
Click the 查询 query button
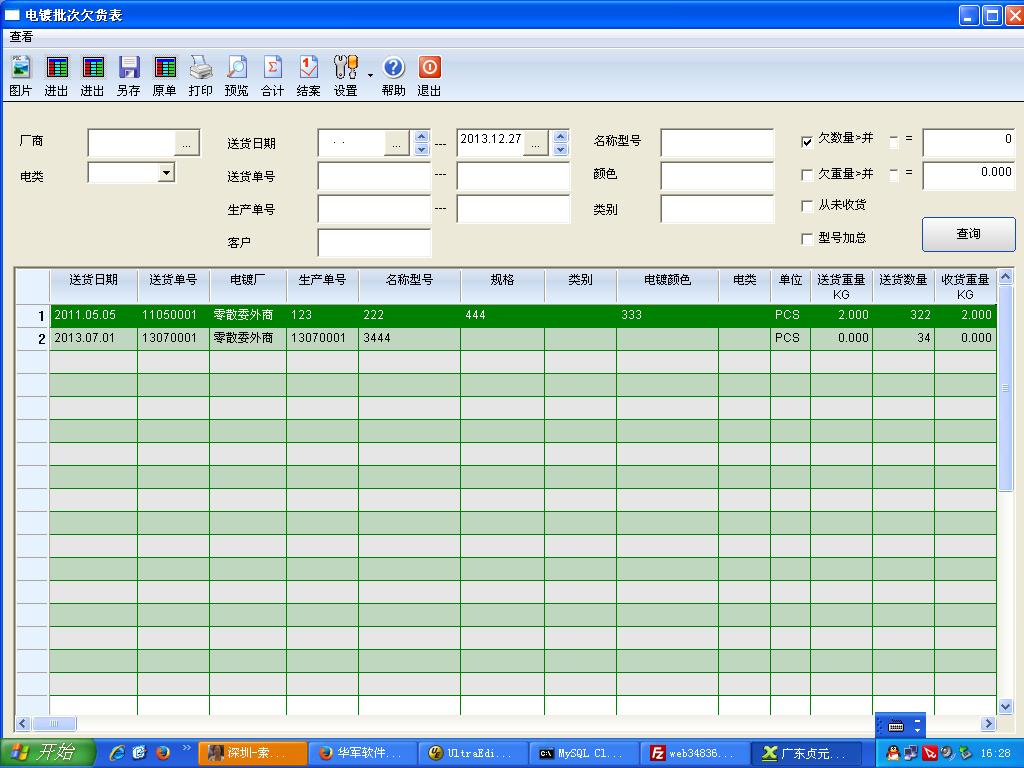point(968,234)
